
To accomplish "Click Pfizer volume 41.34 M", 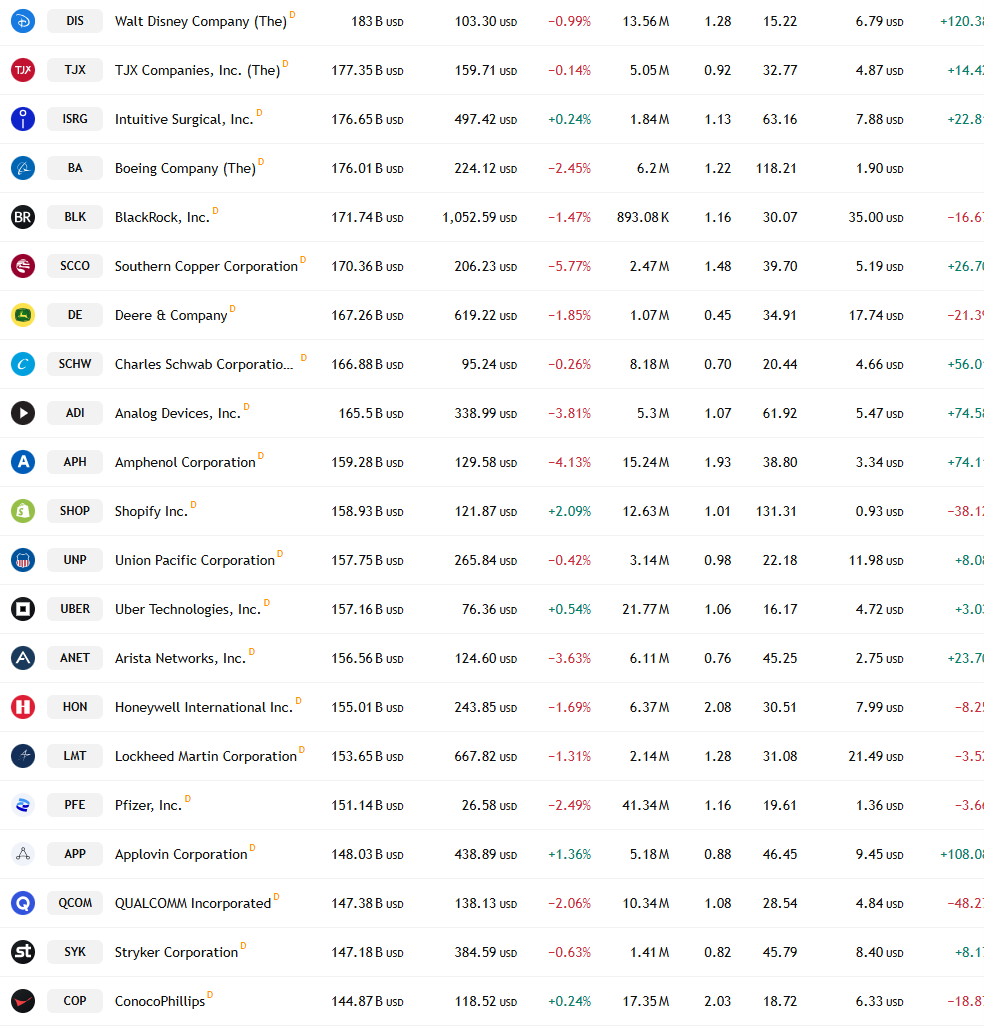I will 646,805.
